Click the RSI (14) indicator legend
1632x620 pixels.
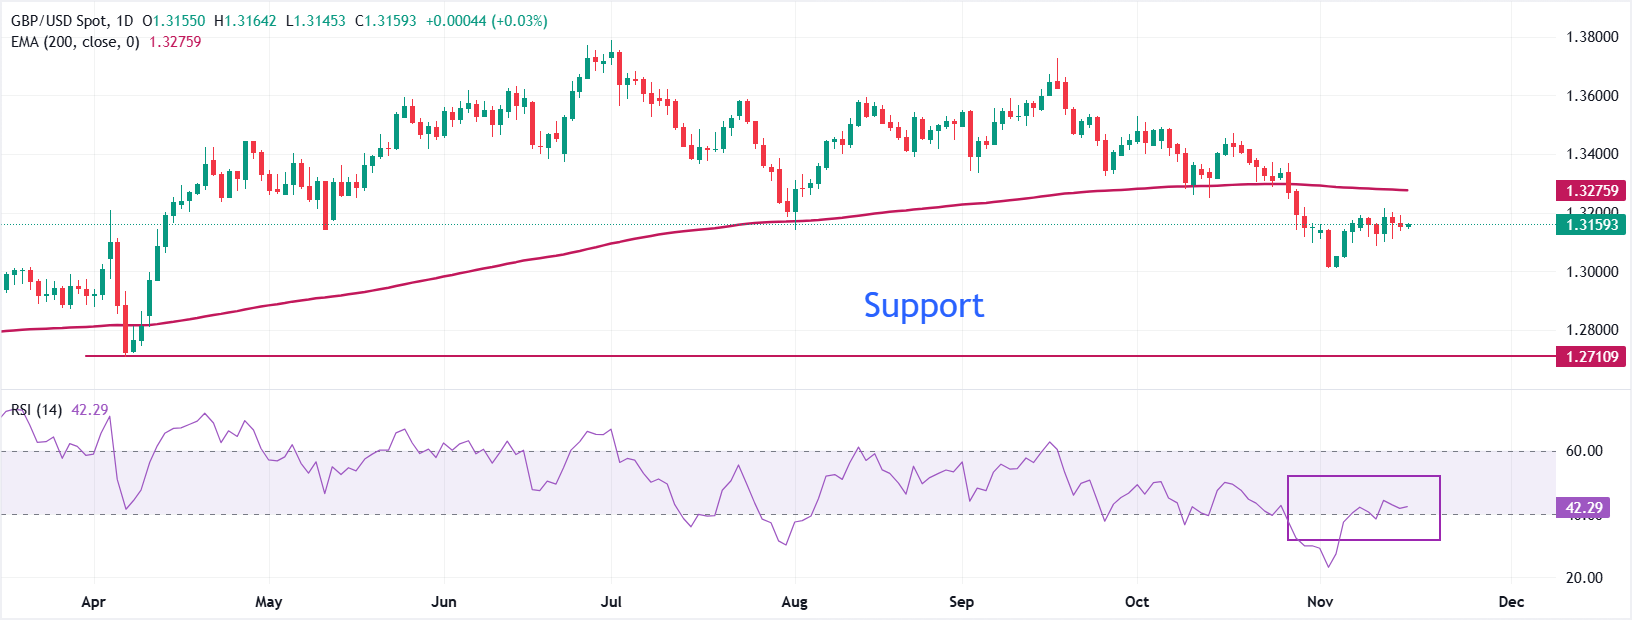click(36, 410)
